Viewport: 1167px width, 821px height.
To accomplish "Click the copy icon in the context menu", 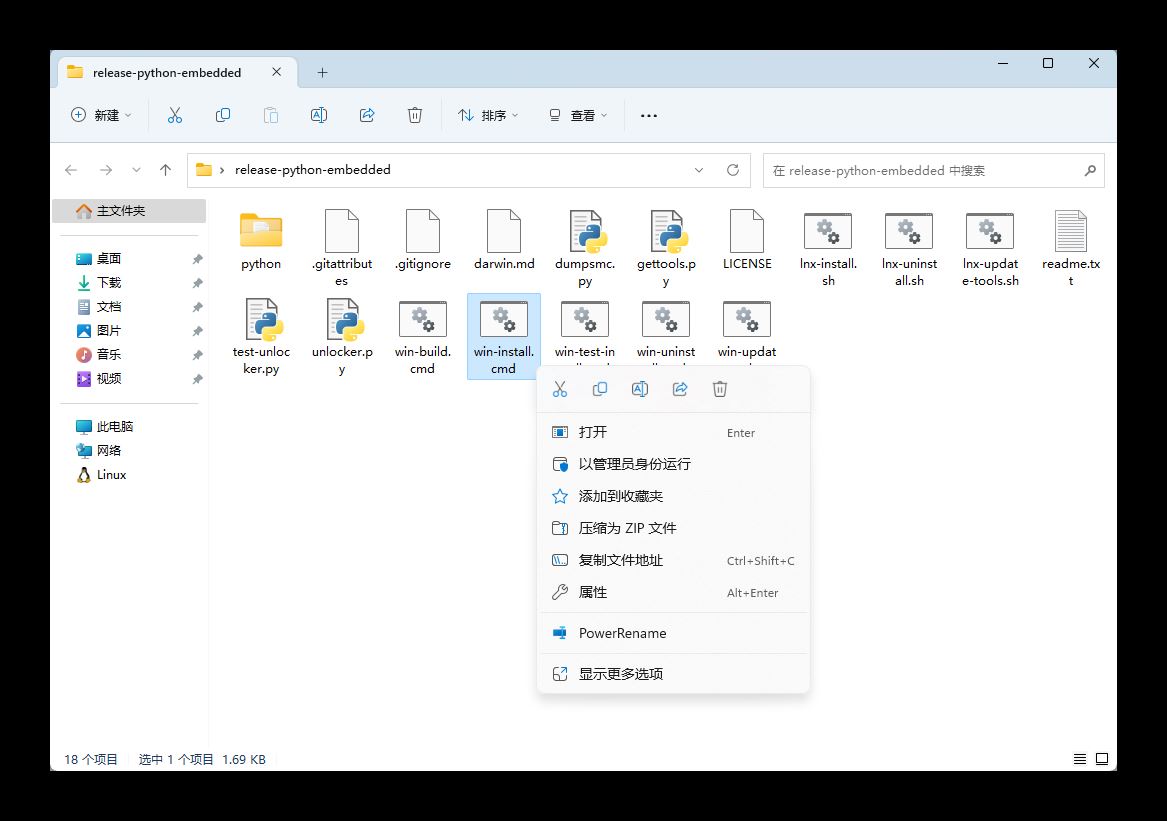I will tap(600, 389).
